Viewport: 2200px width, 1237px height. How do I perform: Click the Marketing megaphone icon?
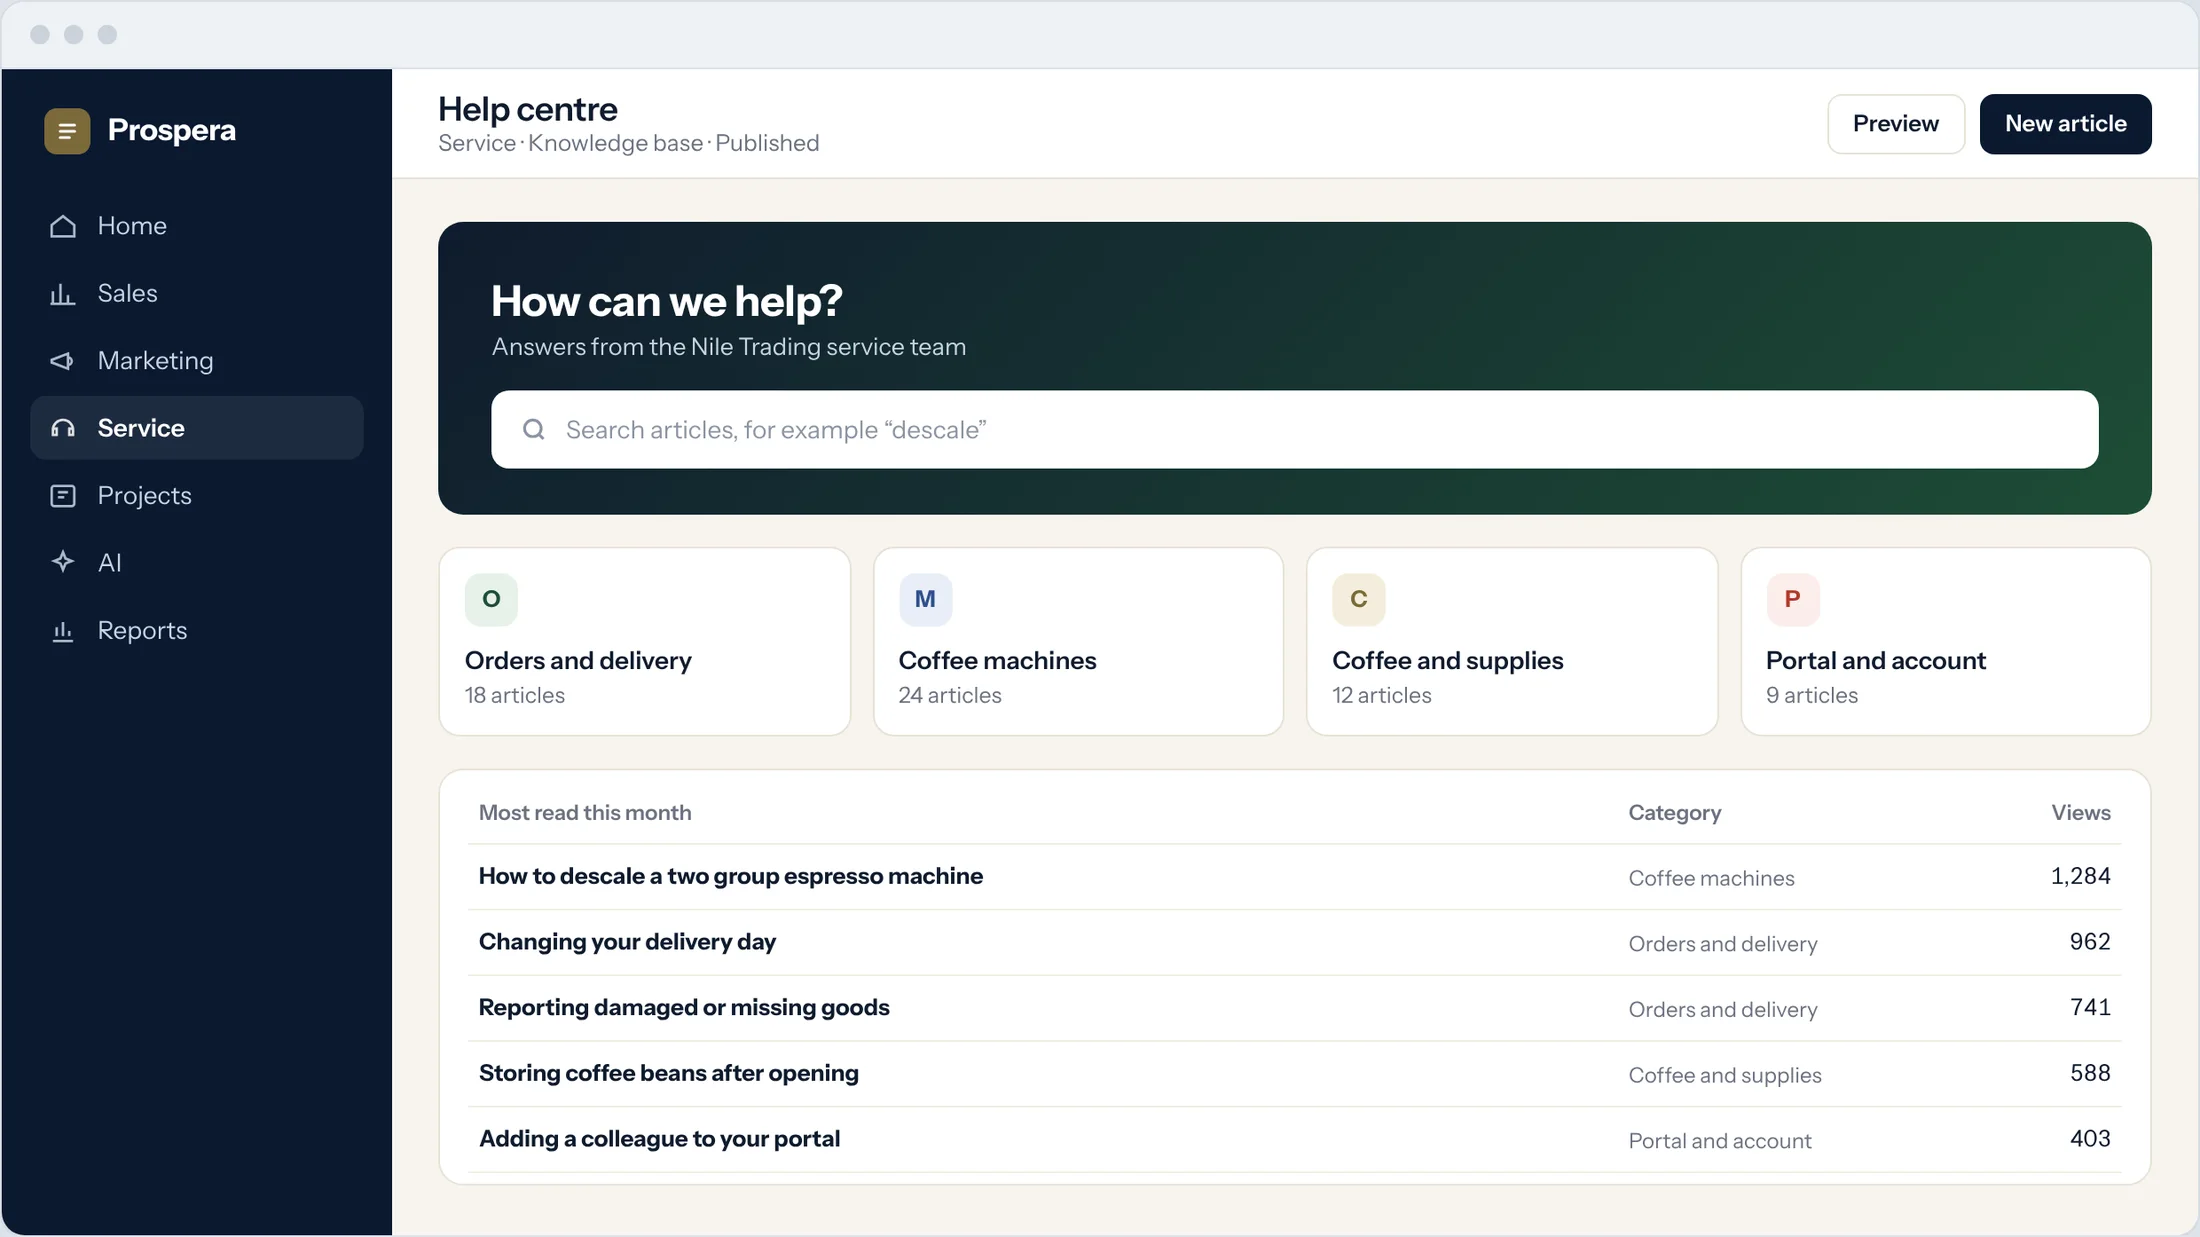click(x=63, y=361)
